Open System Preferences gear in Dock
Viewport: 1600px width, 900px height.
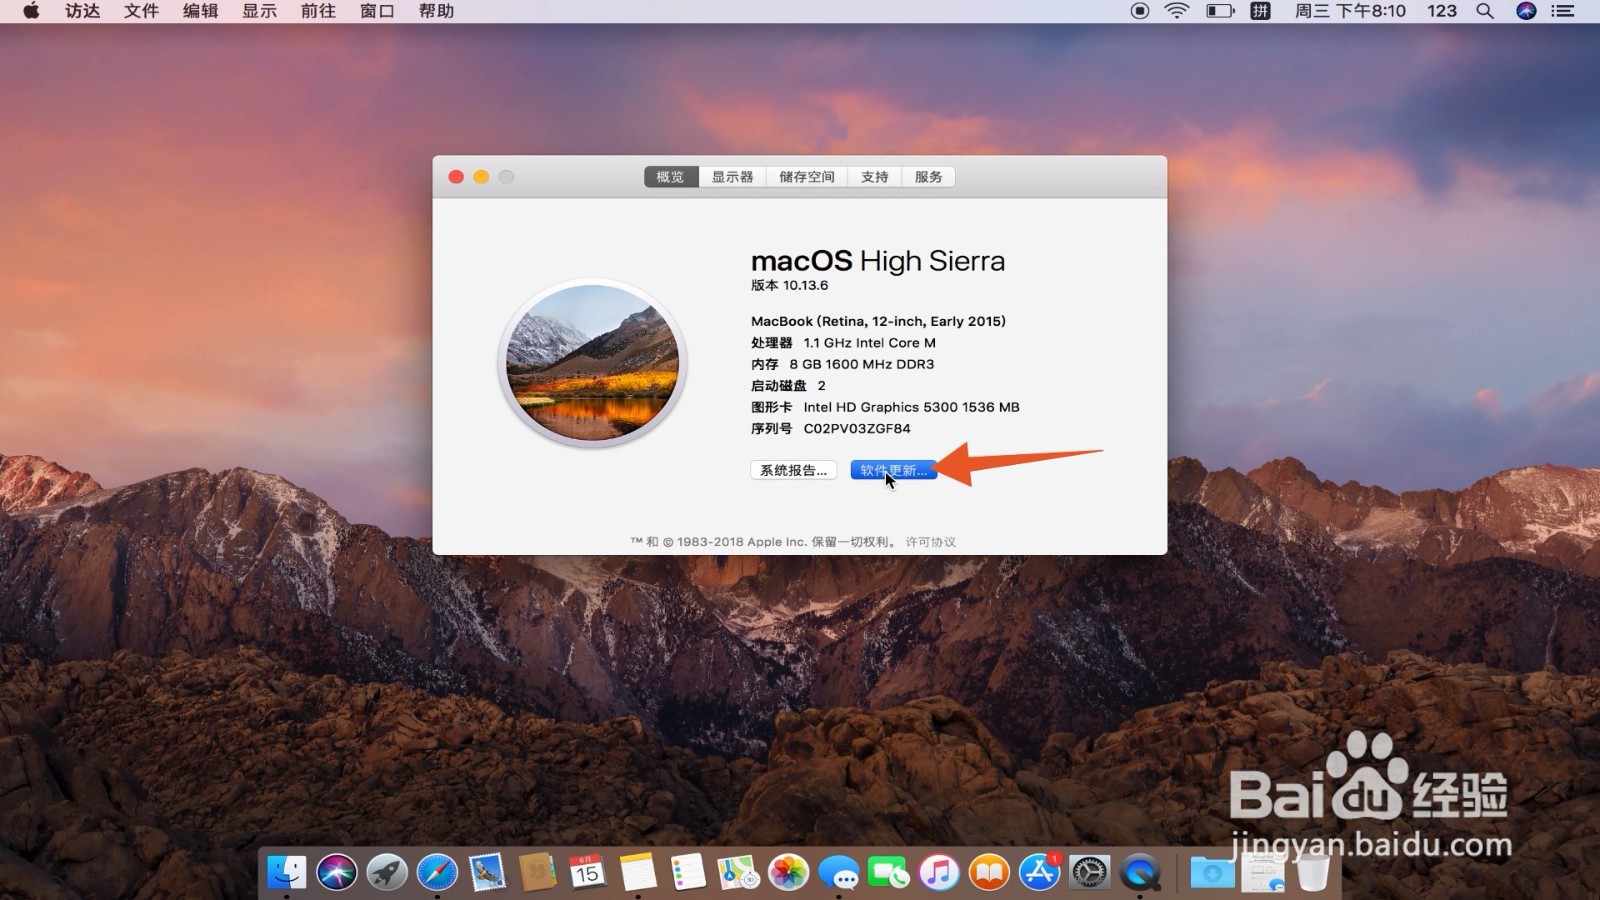1090,872
